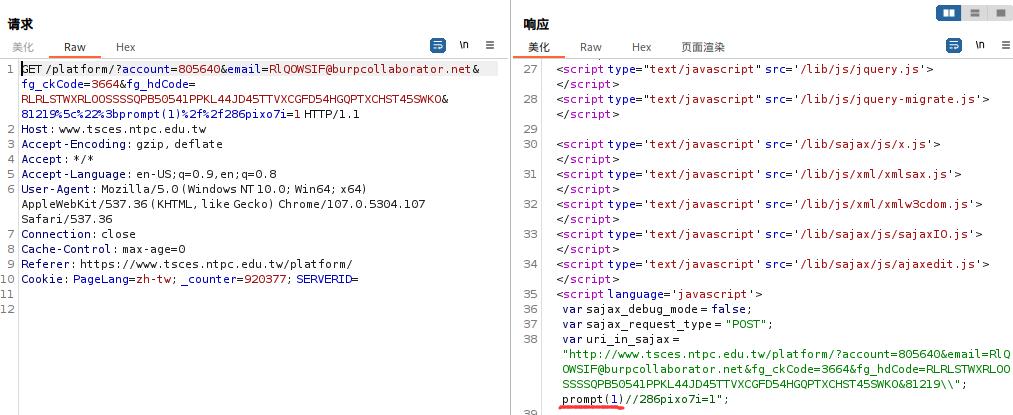Click script language='javascript' line

pos(660,294)
